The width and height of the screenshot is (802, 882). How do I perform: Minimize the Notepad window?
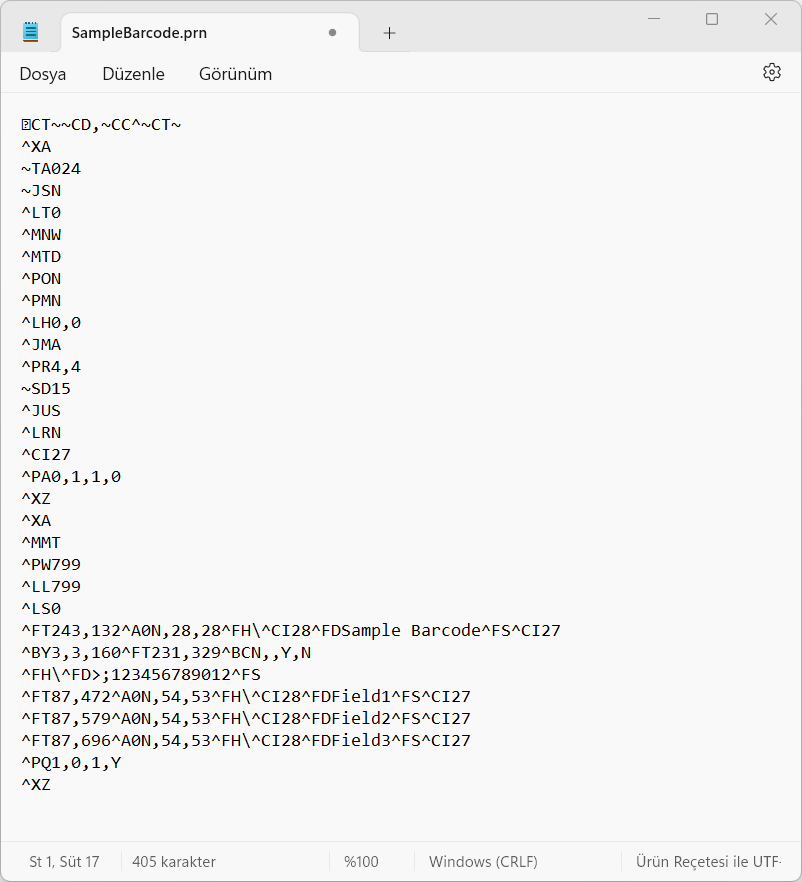point(653,19)
